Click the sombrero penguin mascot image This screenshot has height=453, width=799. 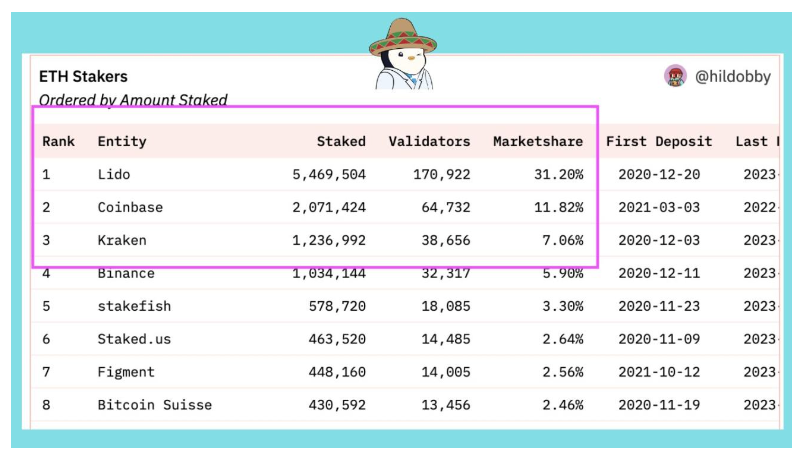tap(403, 54)
